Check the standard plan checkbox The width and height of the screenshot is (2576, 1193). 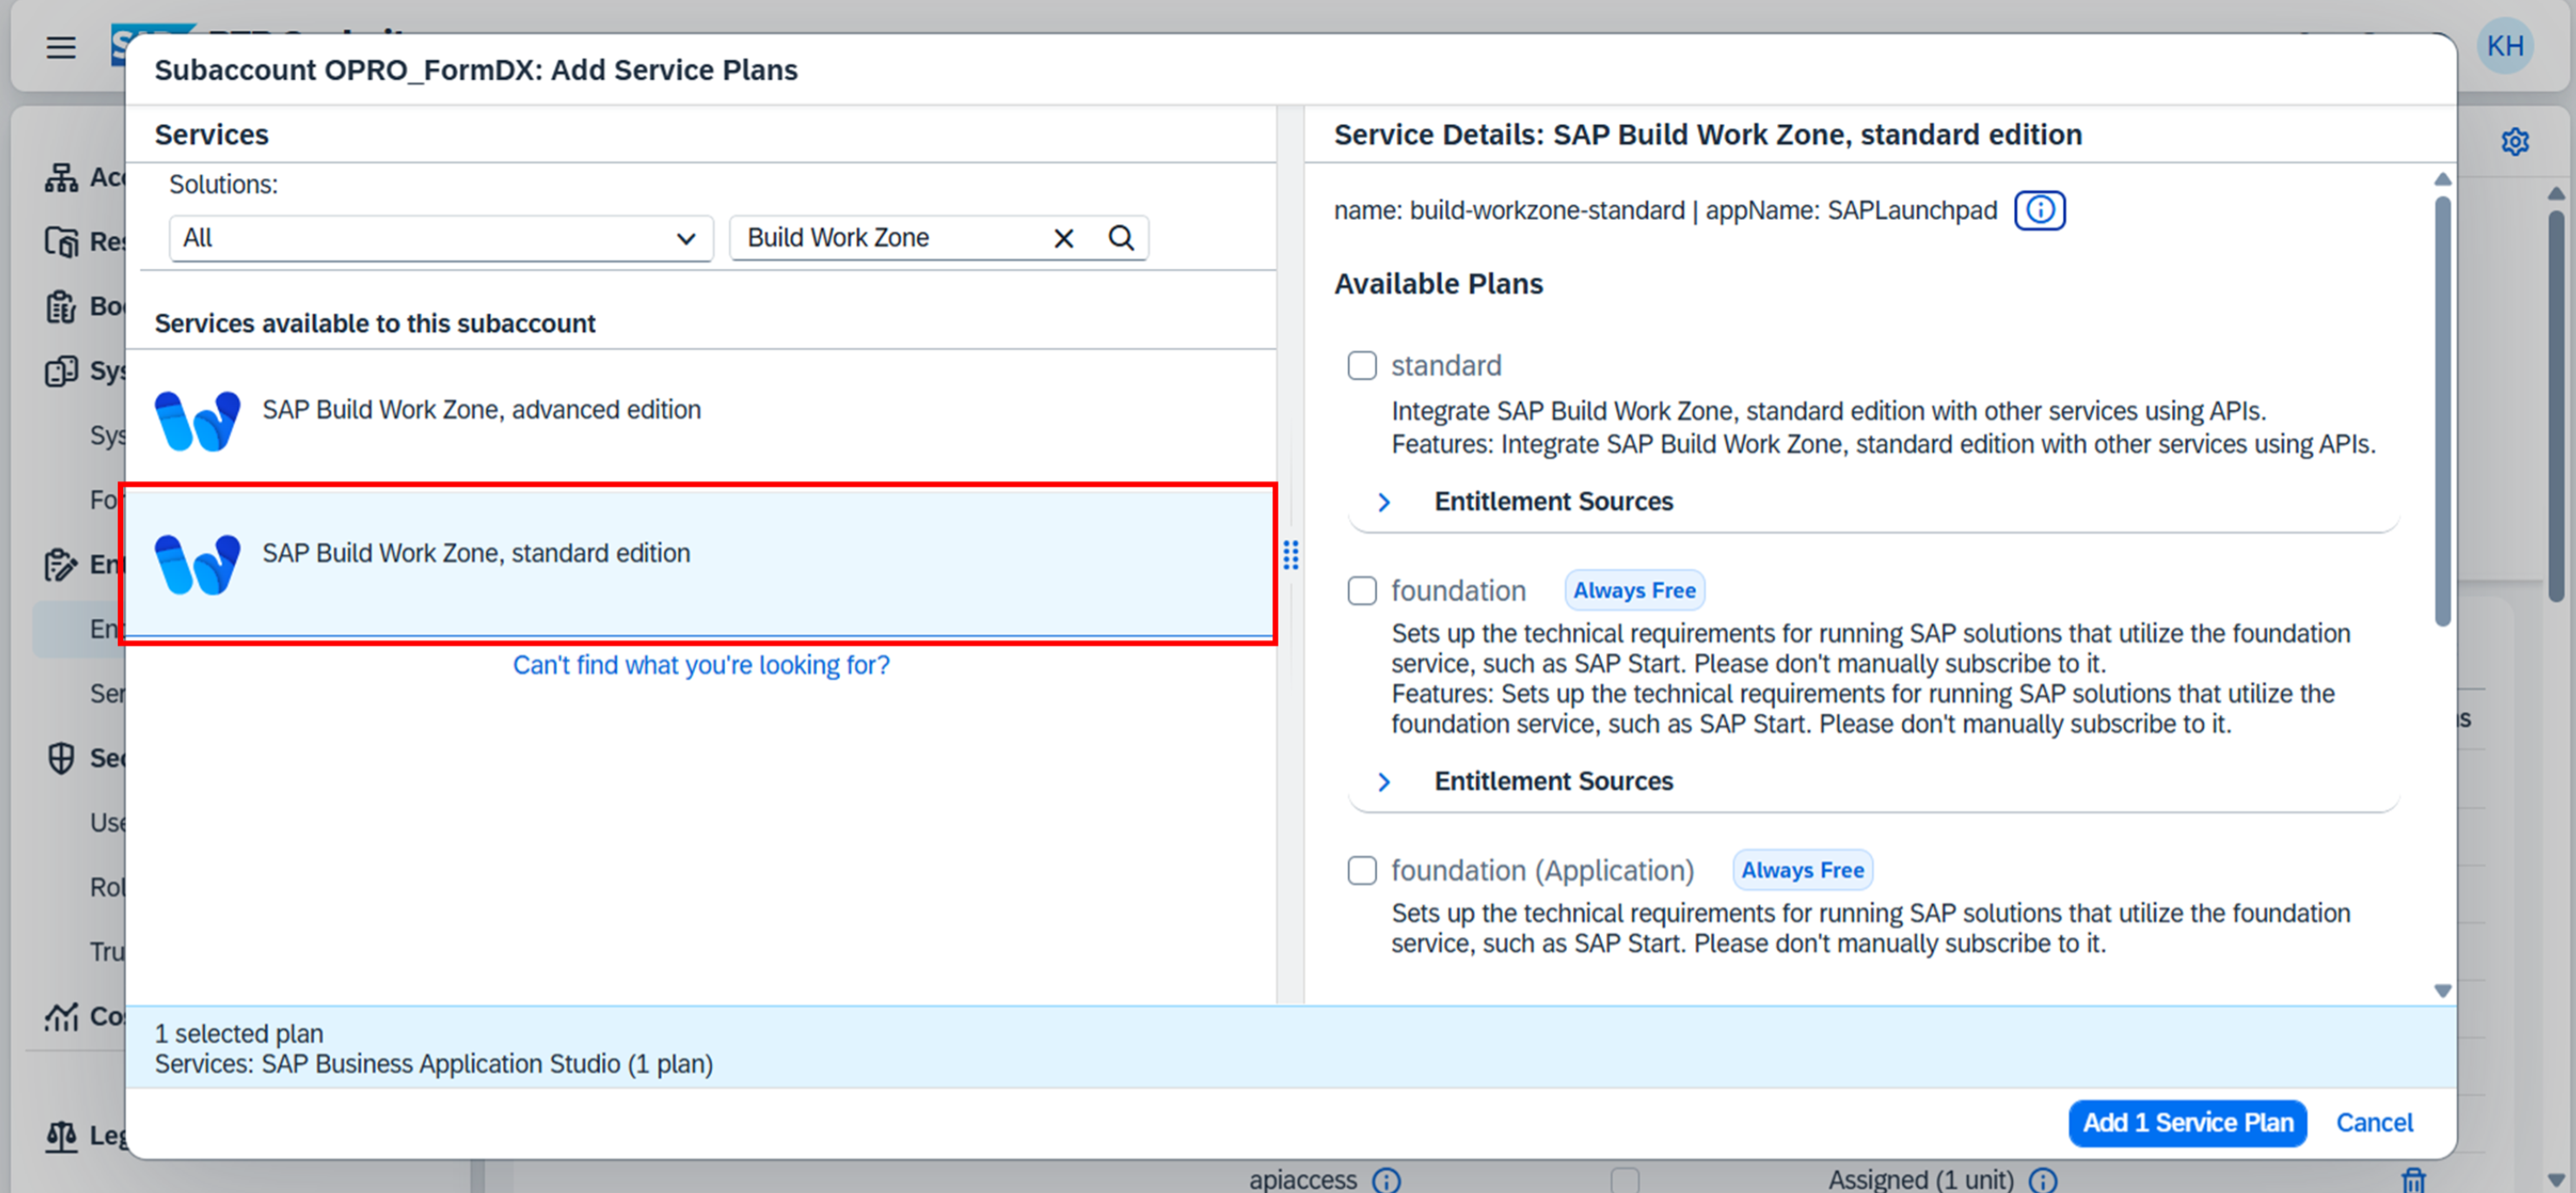pyautogui.click(x=1361, y=366)
